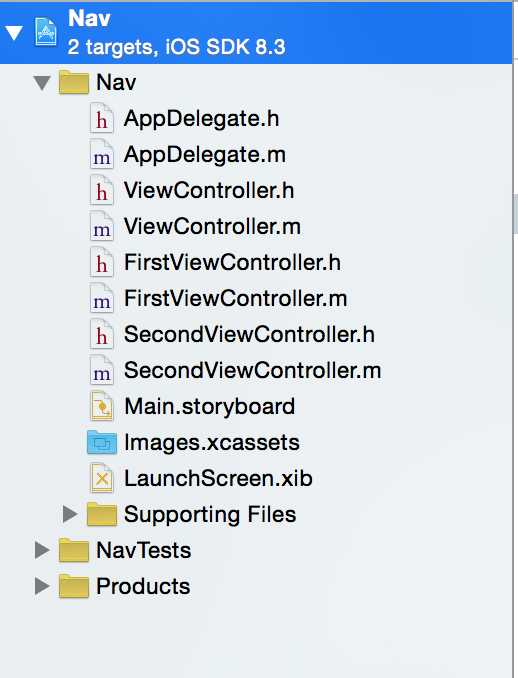
Task: Select the Products folder row
Action: point(256,586)
